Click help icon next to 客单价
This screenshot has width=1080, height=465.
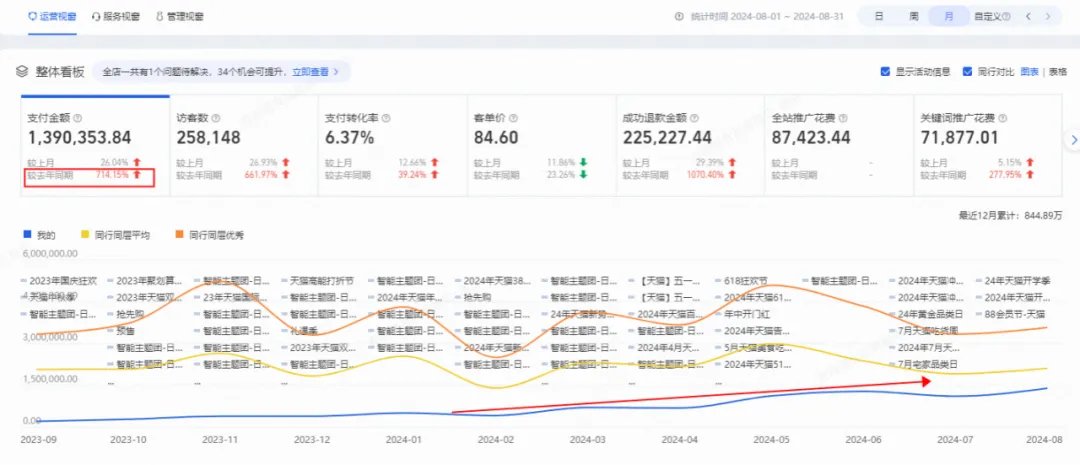513,118
